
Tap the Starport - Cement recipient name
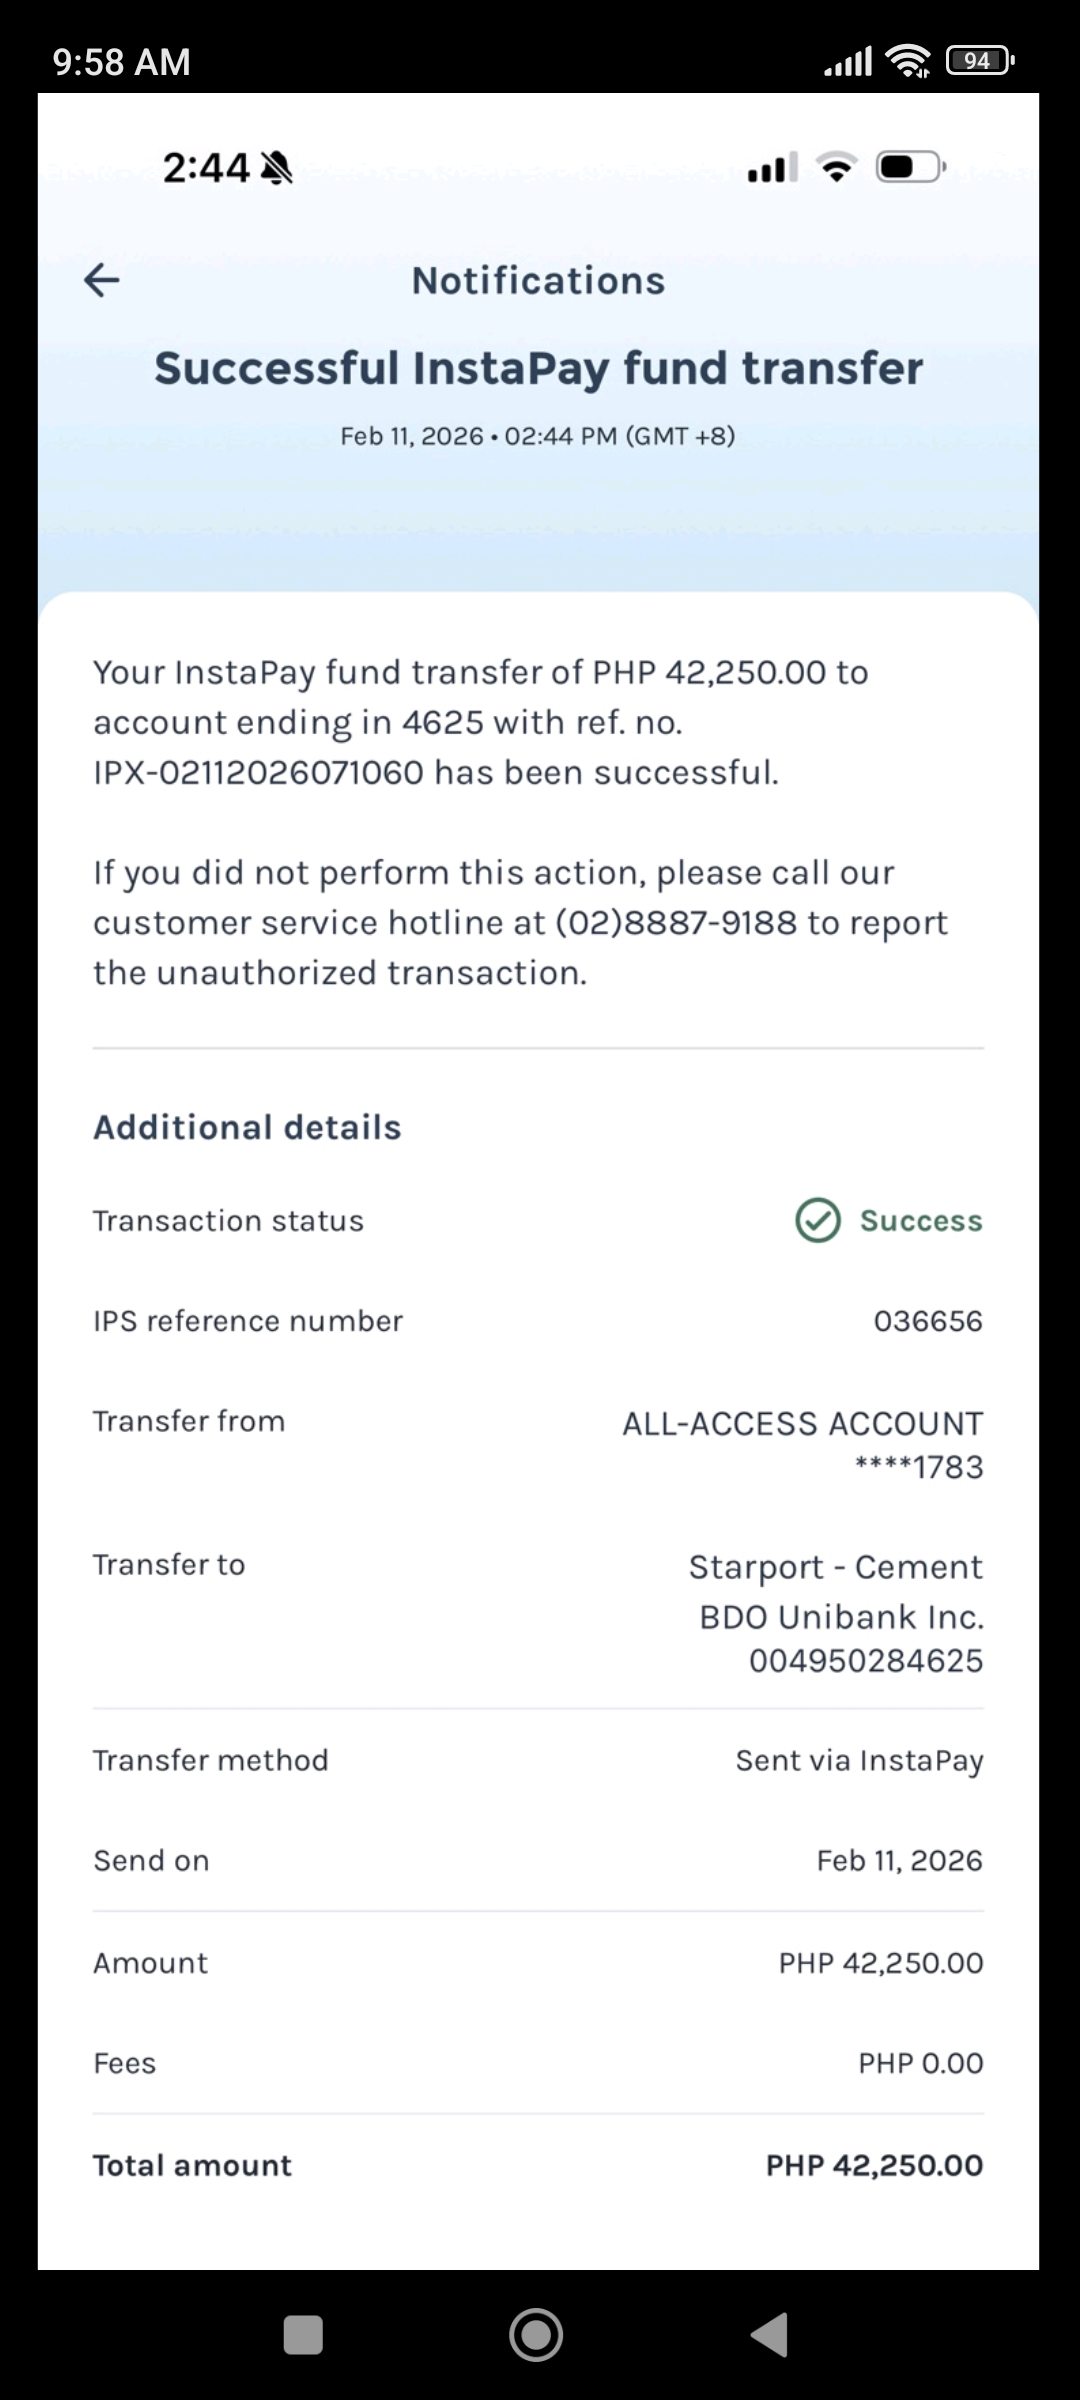tap(835, 1567)
